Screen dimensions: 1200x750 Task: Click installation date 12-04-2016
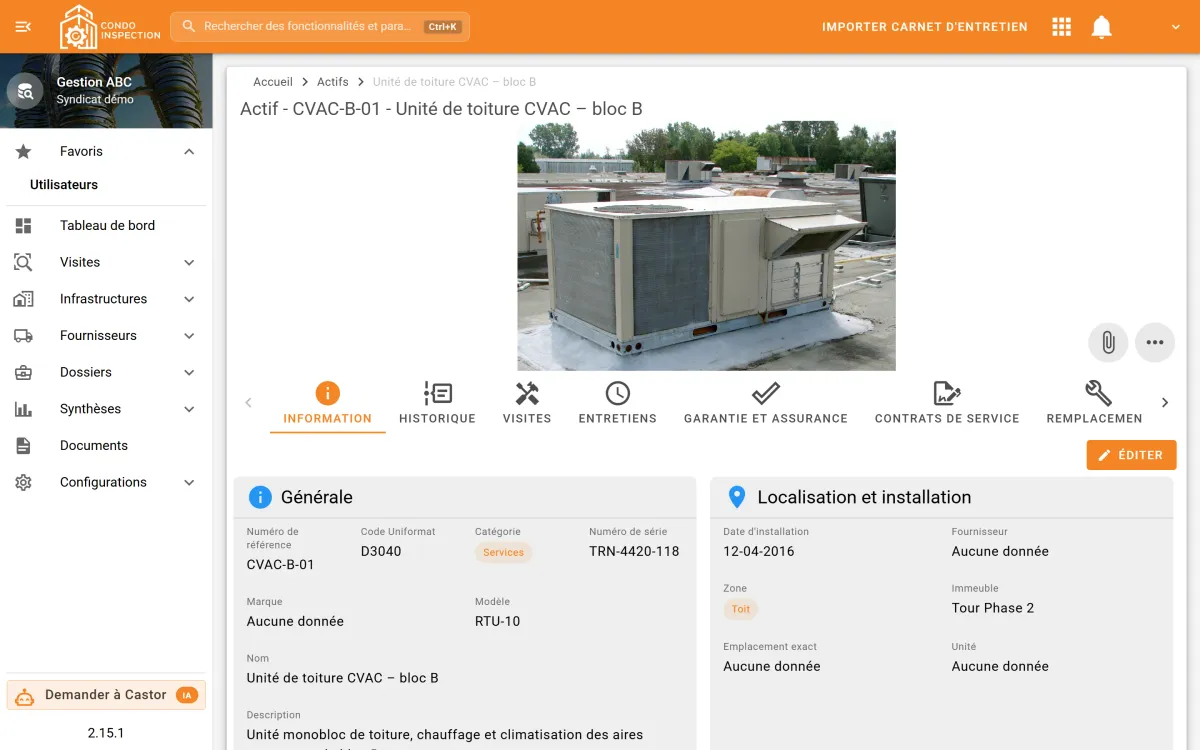point(759,551)
